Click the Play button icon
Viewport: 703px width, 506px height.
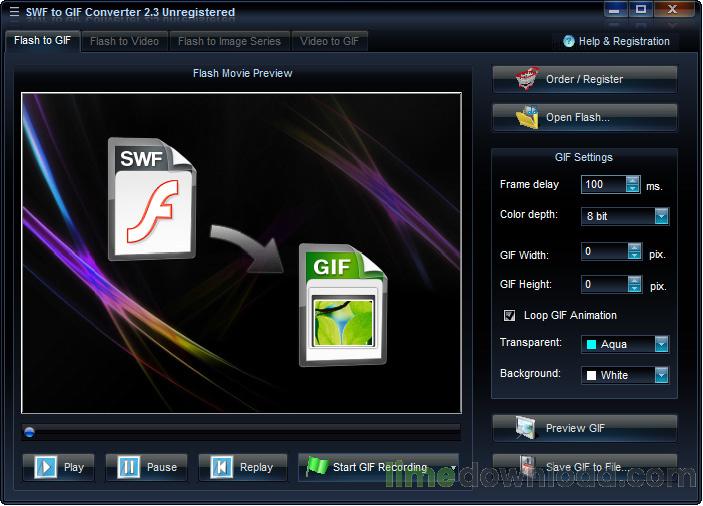(46, 467)
